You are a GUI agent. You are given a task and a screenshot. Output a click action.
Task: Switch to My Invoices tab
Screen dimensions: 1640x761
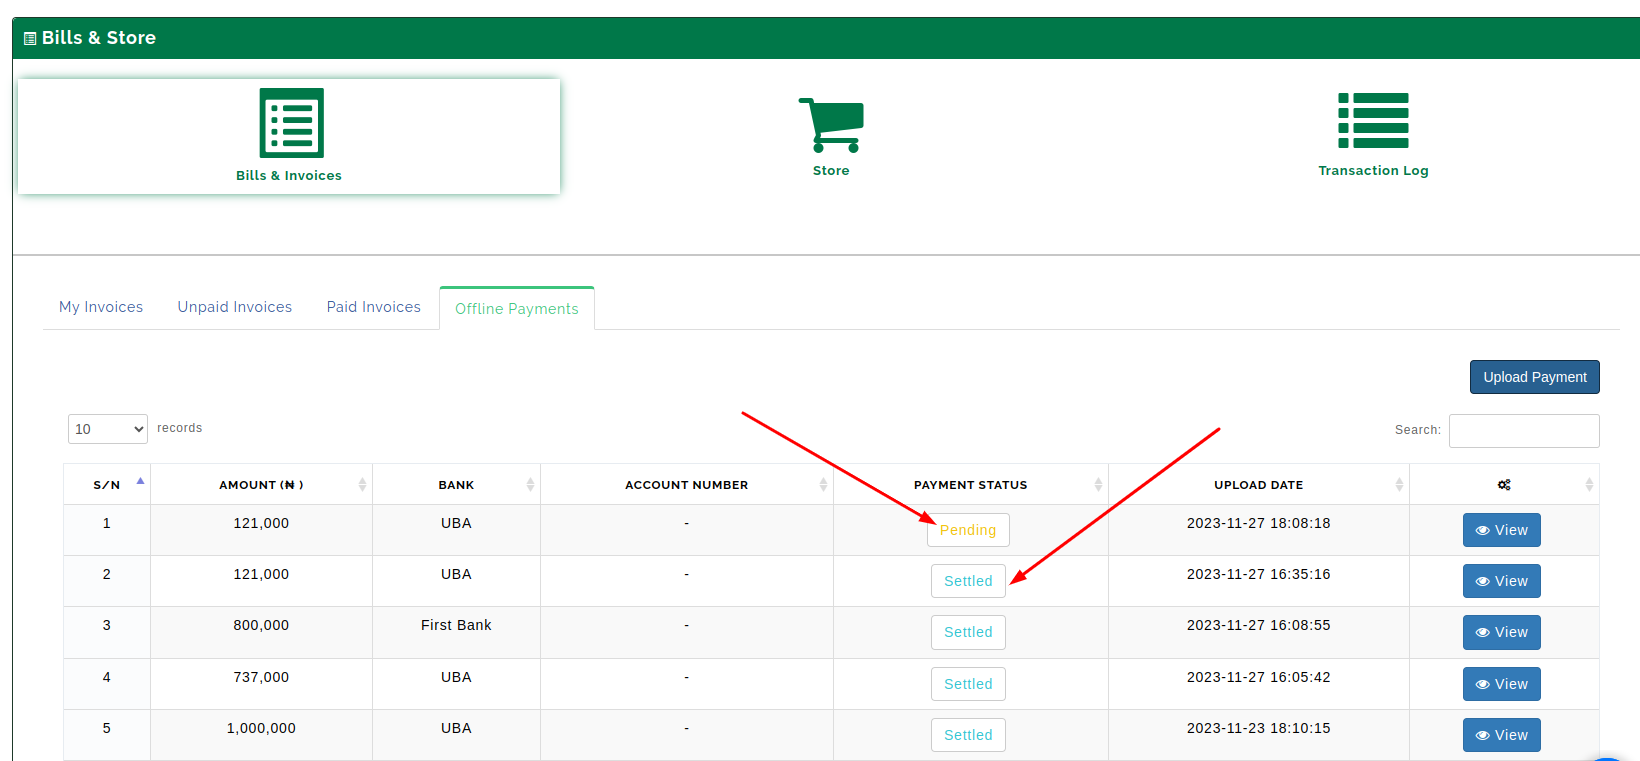(101, 307)
